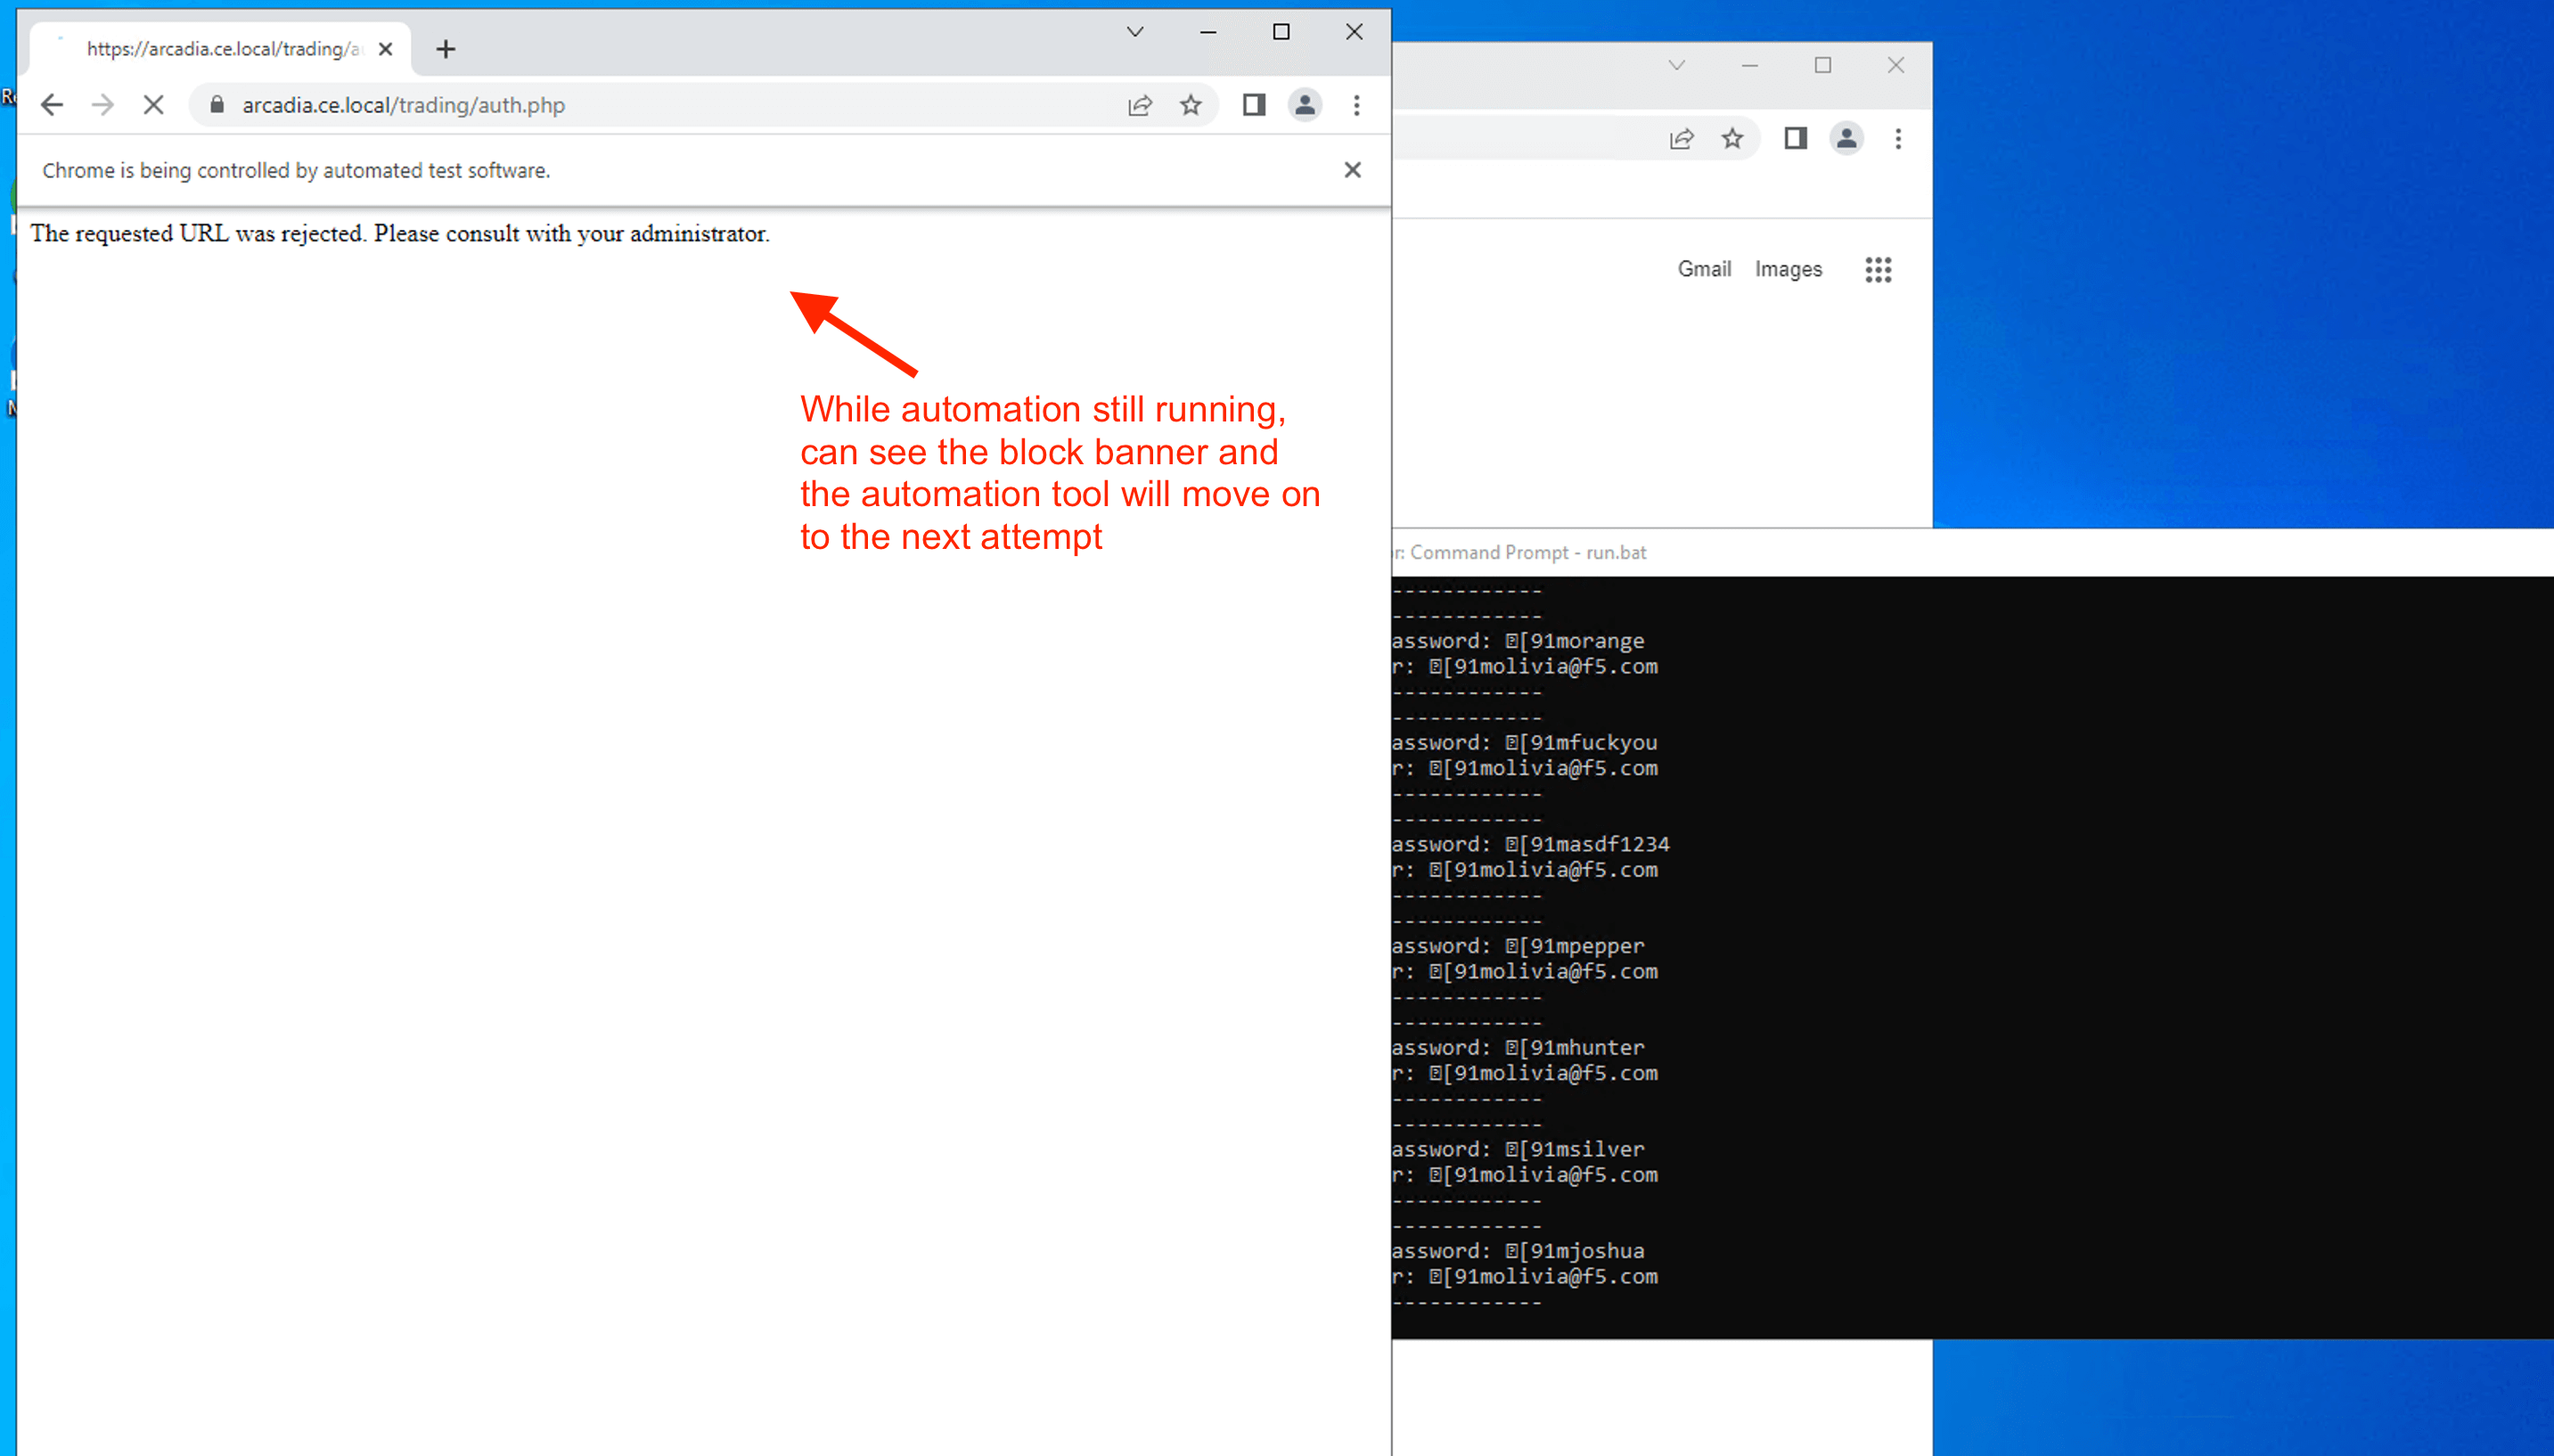
Task: Close the arcadia.ce.local tab
Action: click(x=386, y=49)
